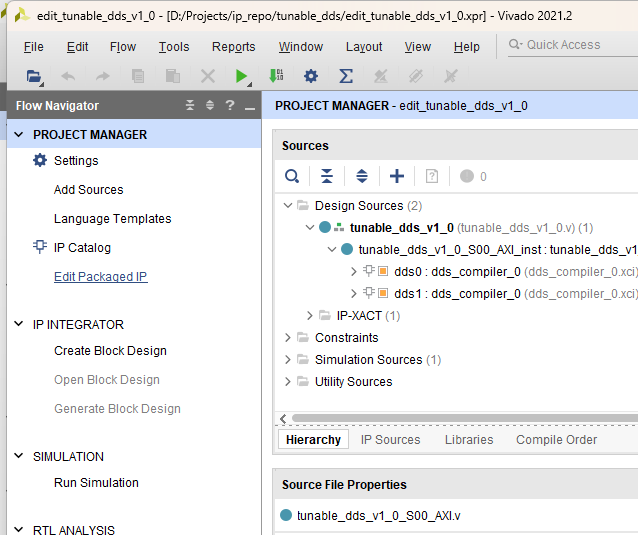This screenshot has height=535, width=638.
Task: Click the scroll-left arrow in Sources
Action: 283,418
